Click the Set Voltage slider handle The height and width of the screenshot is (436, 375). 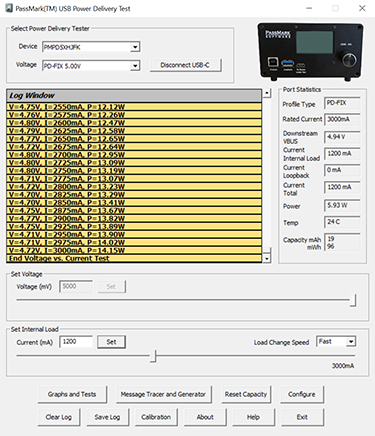pyautogui.click(x=353, y=300)
